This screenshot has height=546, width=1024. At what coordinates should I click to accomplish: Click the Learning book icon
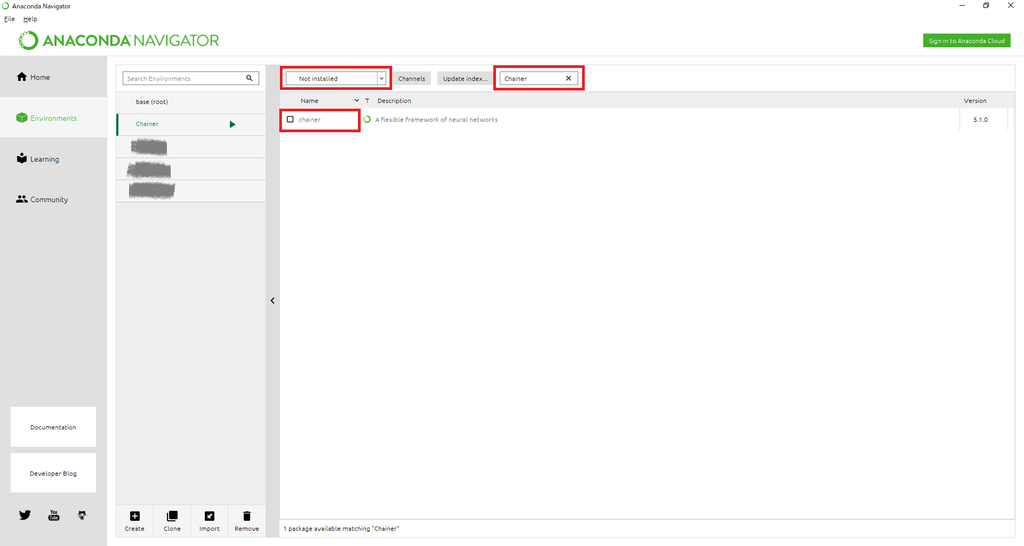click(x=22, y=158)
